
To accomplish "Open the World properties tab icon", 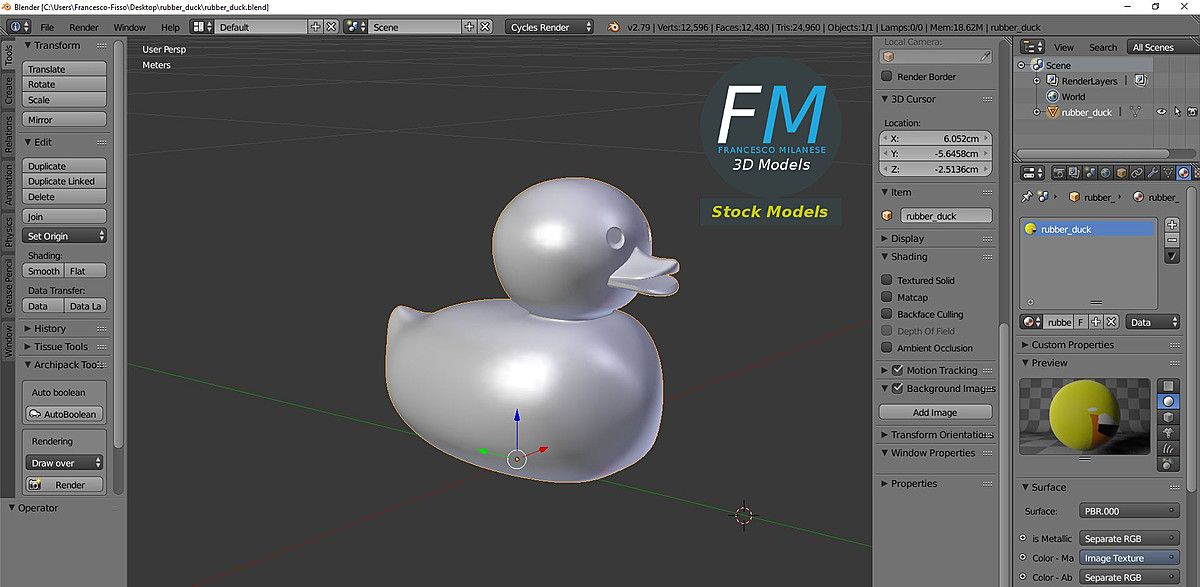I will [x=1105, y=173].
